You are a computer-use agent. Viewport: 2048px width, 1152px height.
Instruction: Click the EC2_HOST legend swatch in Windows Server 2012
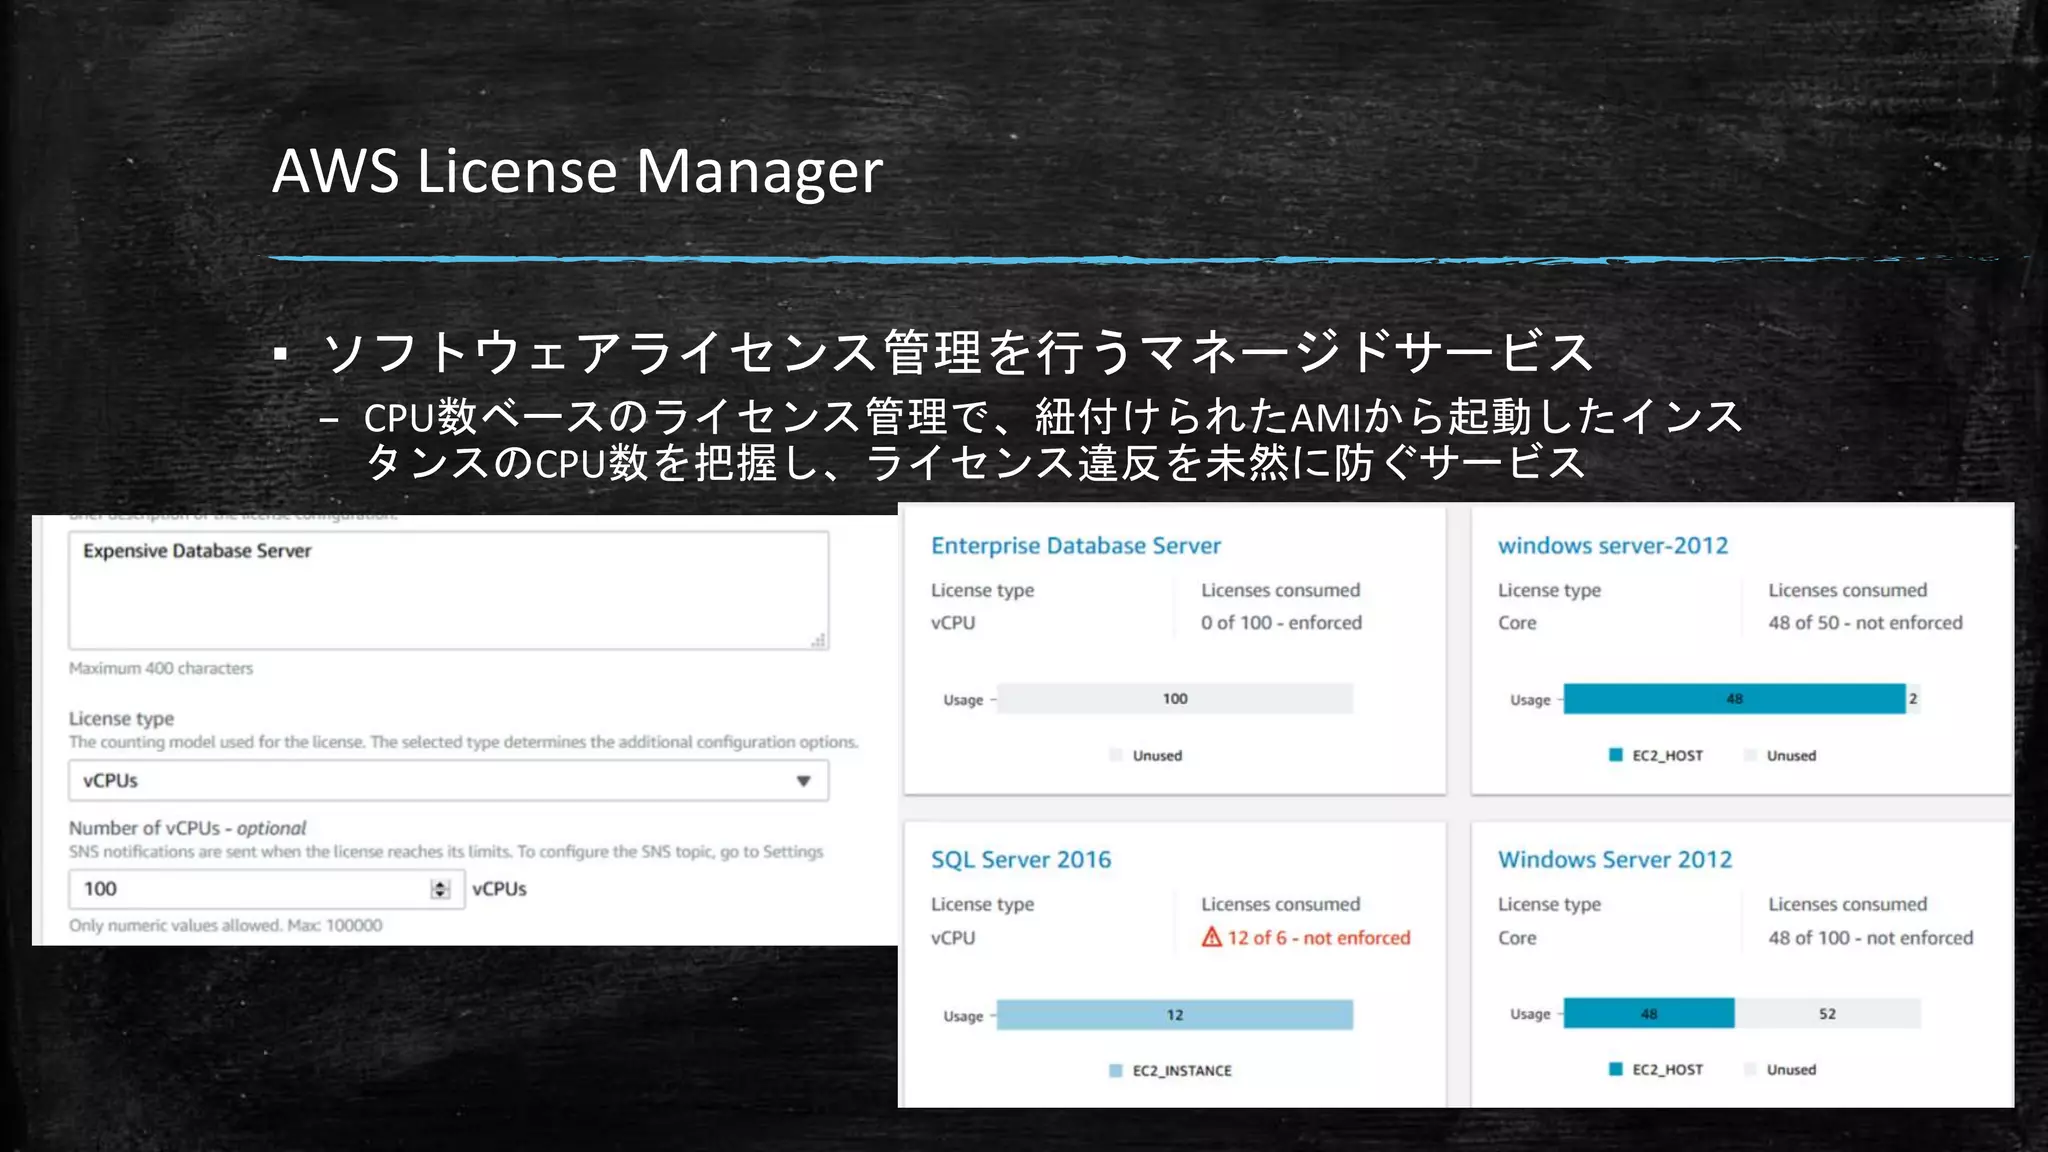(x=1615, y=1069)
